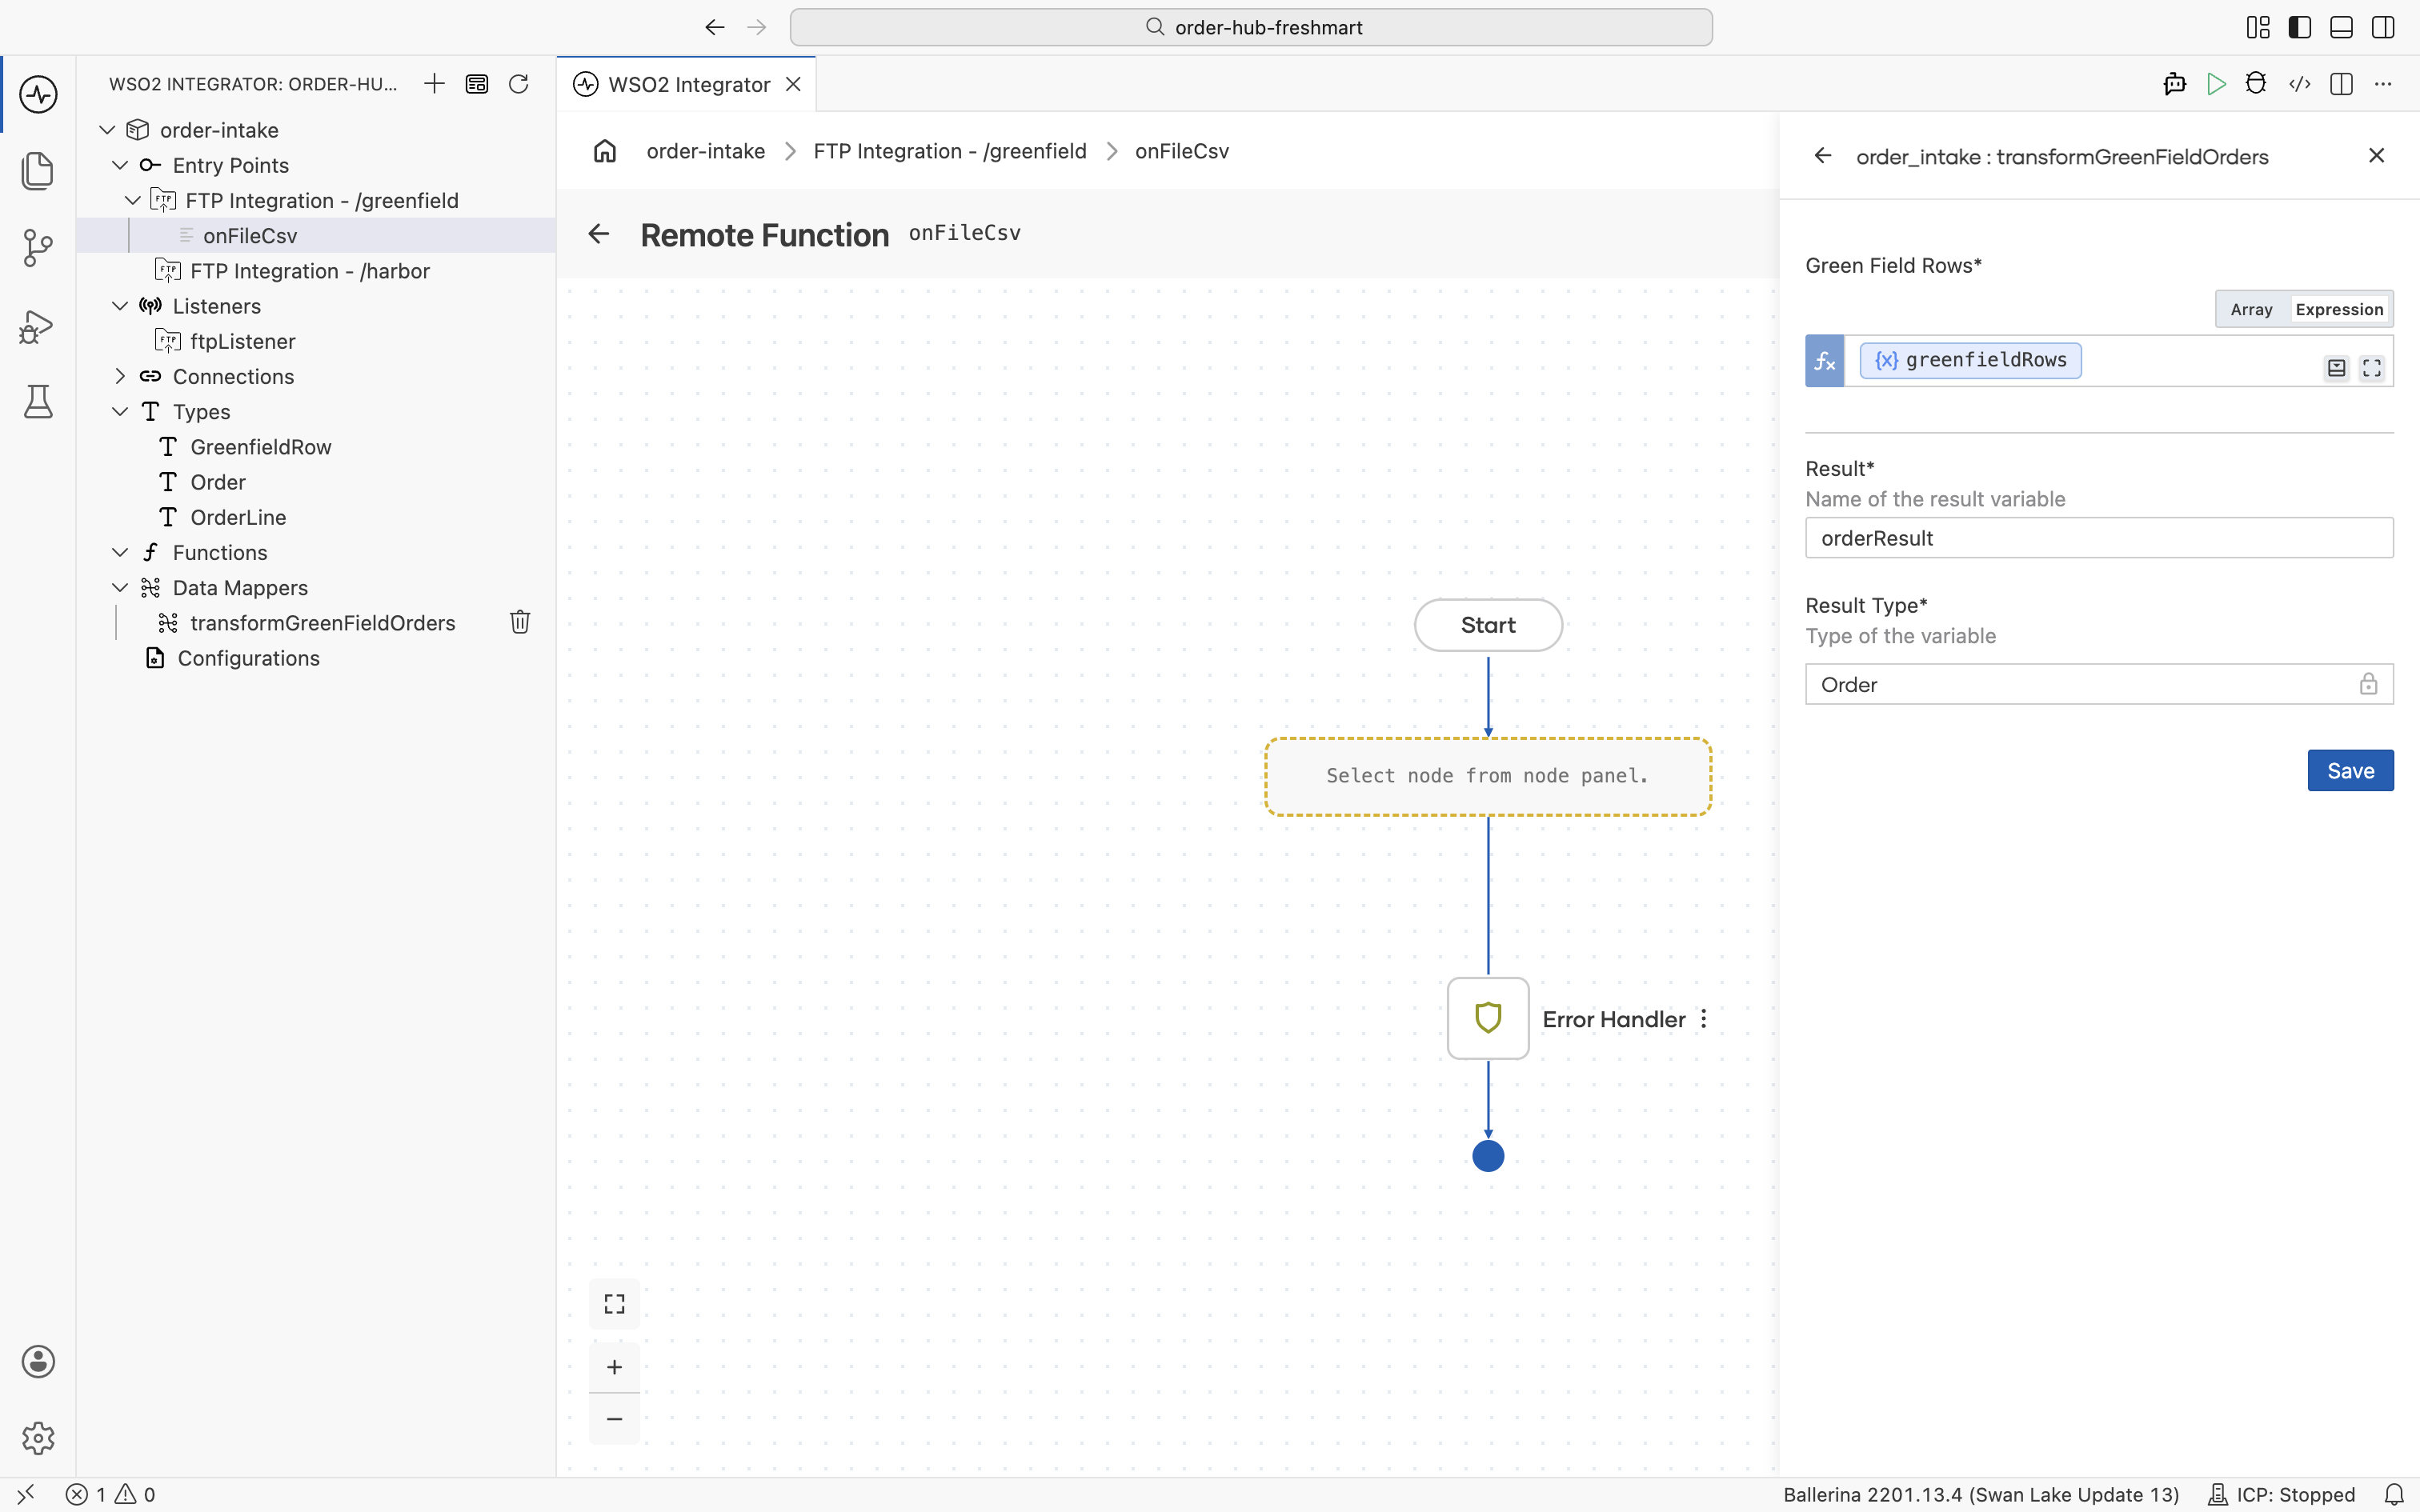Open the Explorer files icon
Viewport: 2420px width, 1512px height.
[38, 171]
